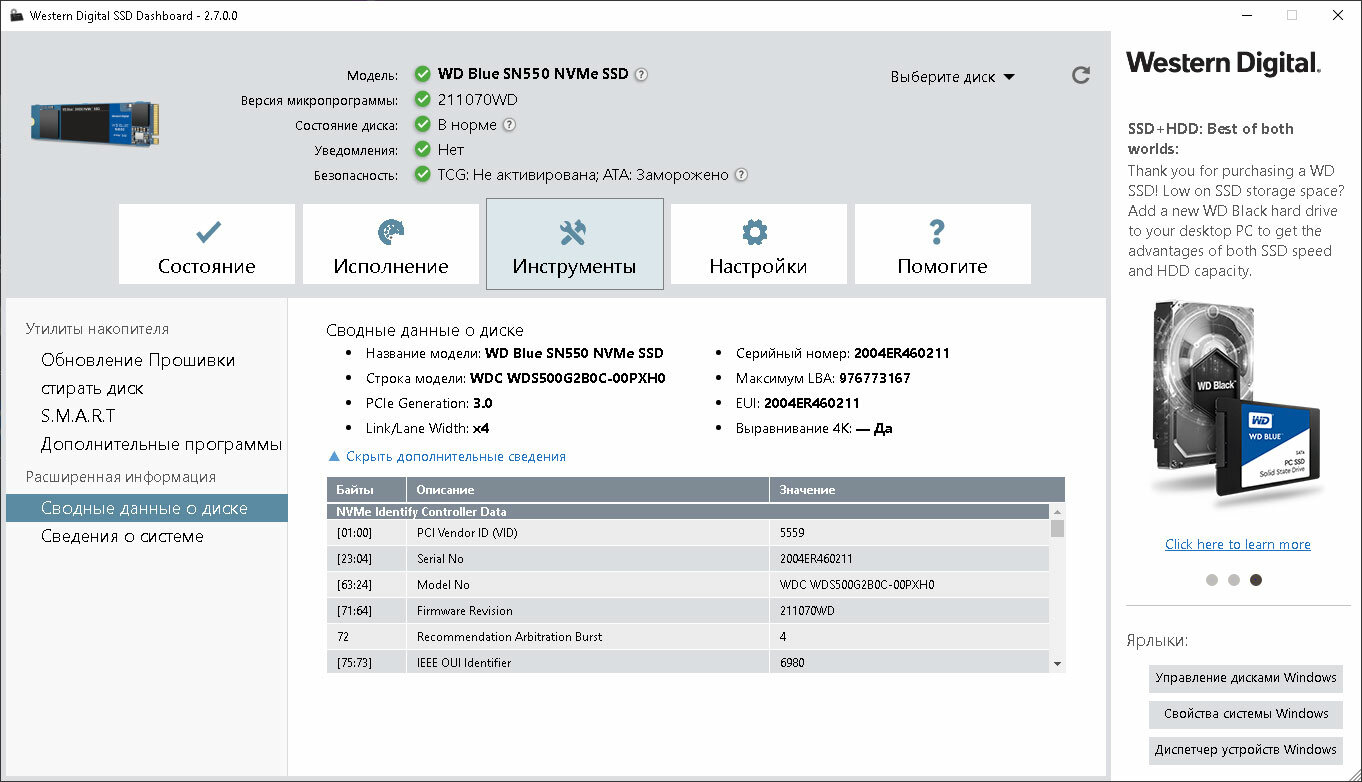Screen dimensions: 1362x782
Task: Click help icon next to model name
Action: [x=641, y=74]
